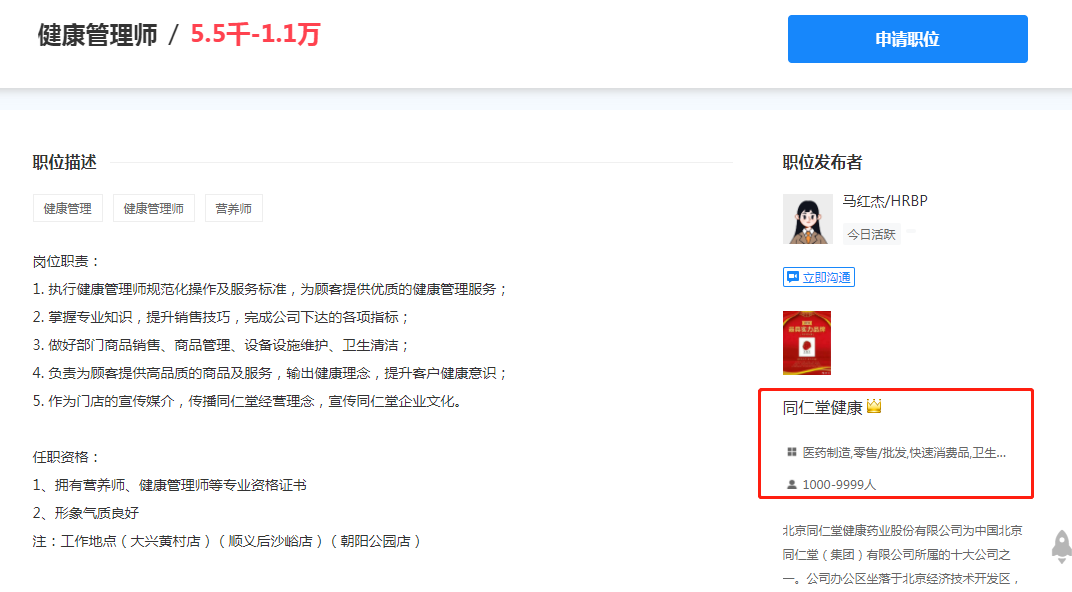The height and width of the screenshot is (592, 1072).
Task: Click the 任职资格 label
Action: [66, 457]
